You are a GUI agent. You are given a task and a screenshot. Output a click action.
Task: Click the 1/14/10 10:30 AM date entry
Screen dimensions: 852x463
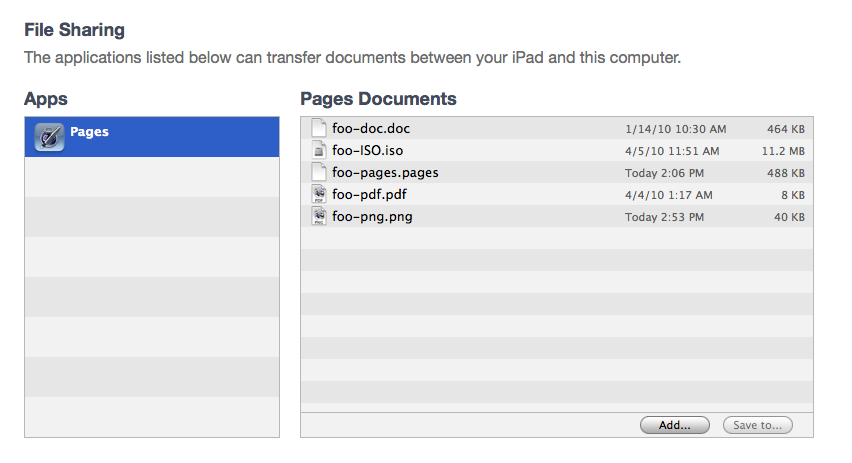tap(675, 129)
